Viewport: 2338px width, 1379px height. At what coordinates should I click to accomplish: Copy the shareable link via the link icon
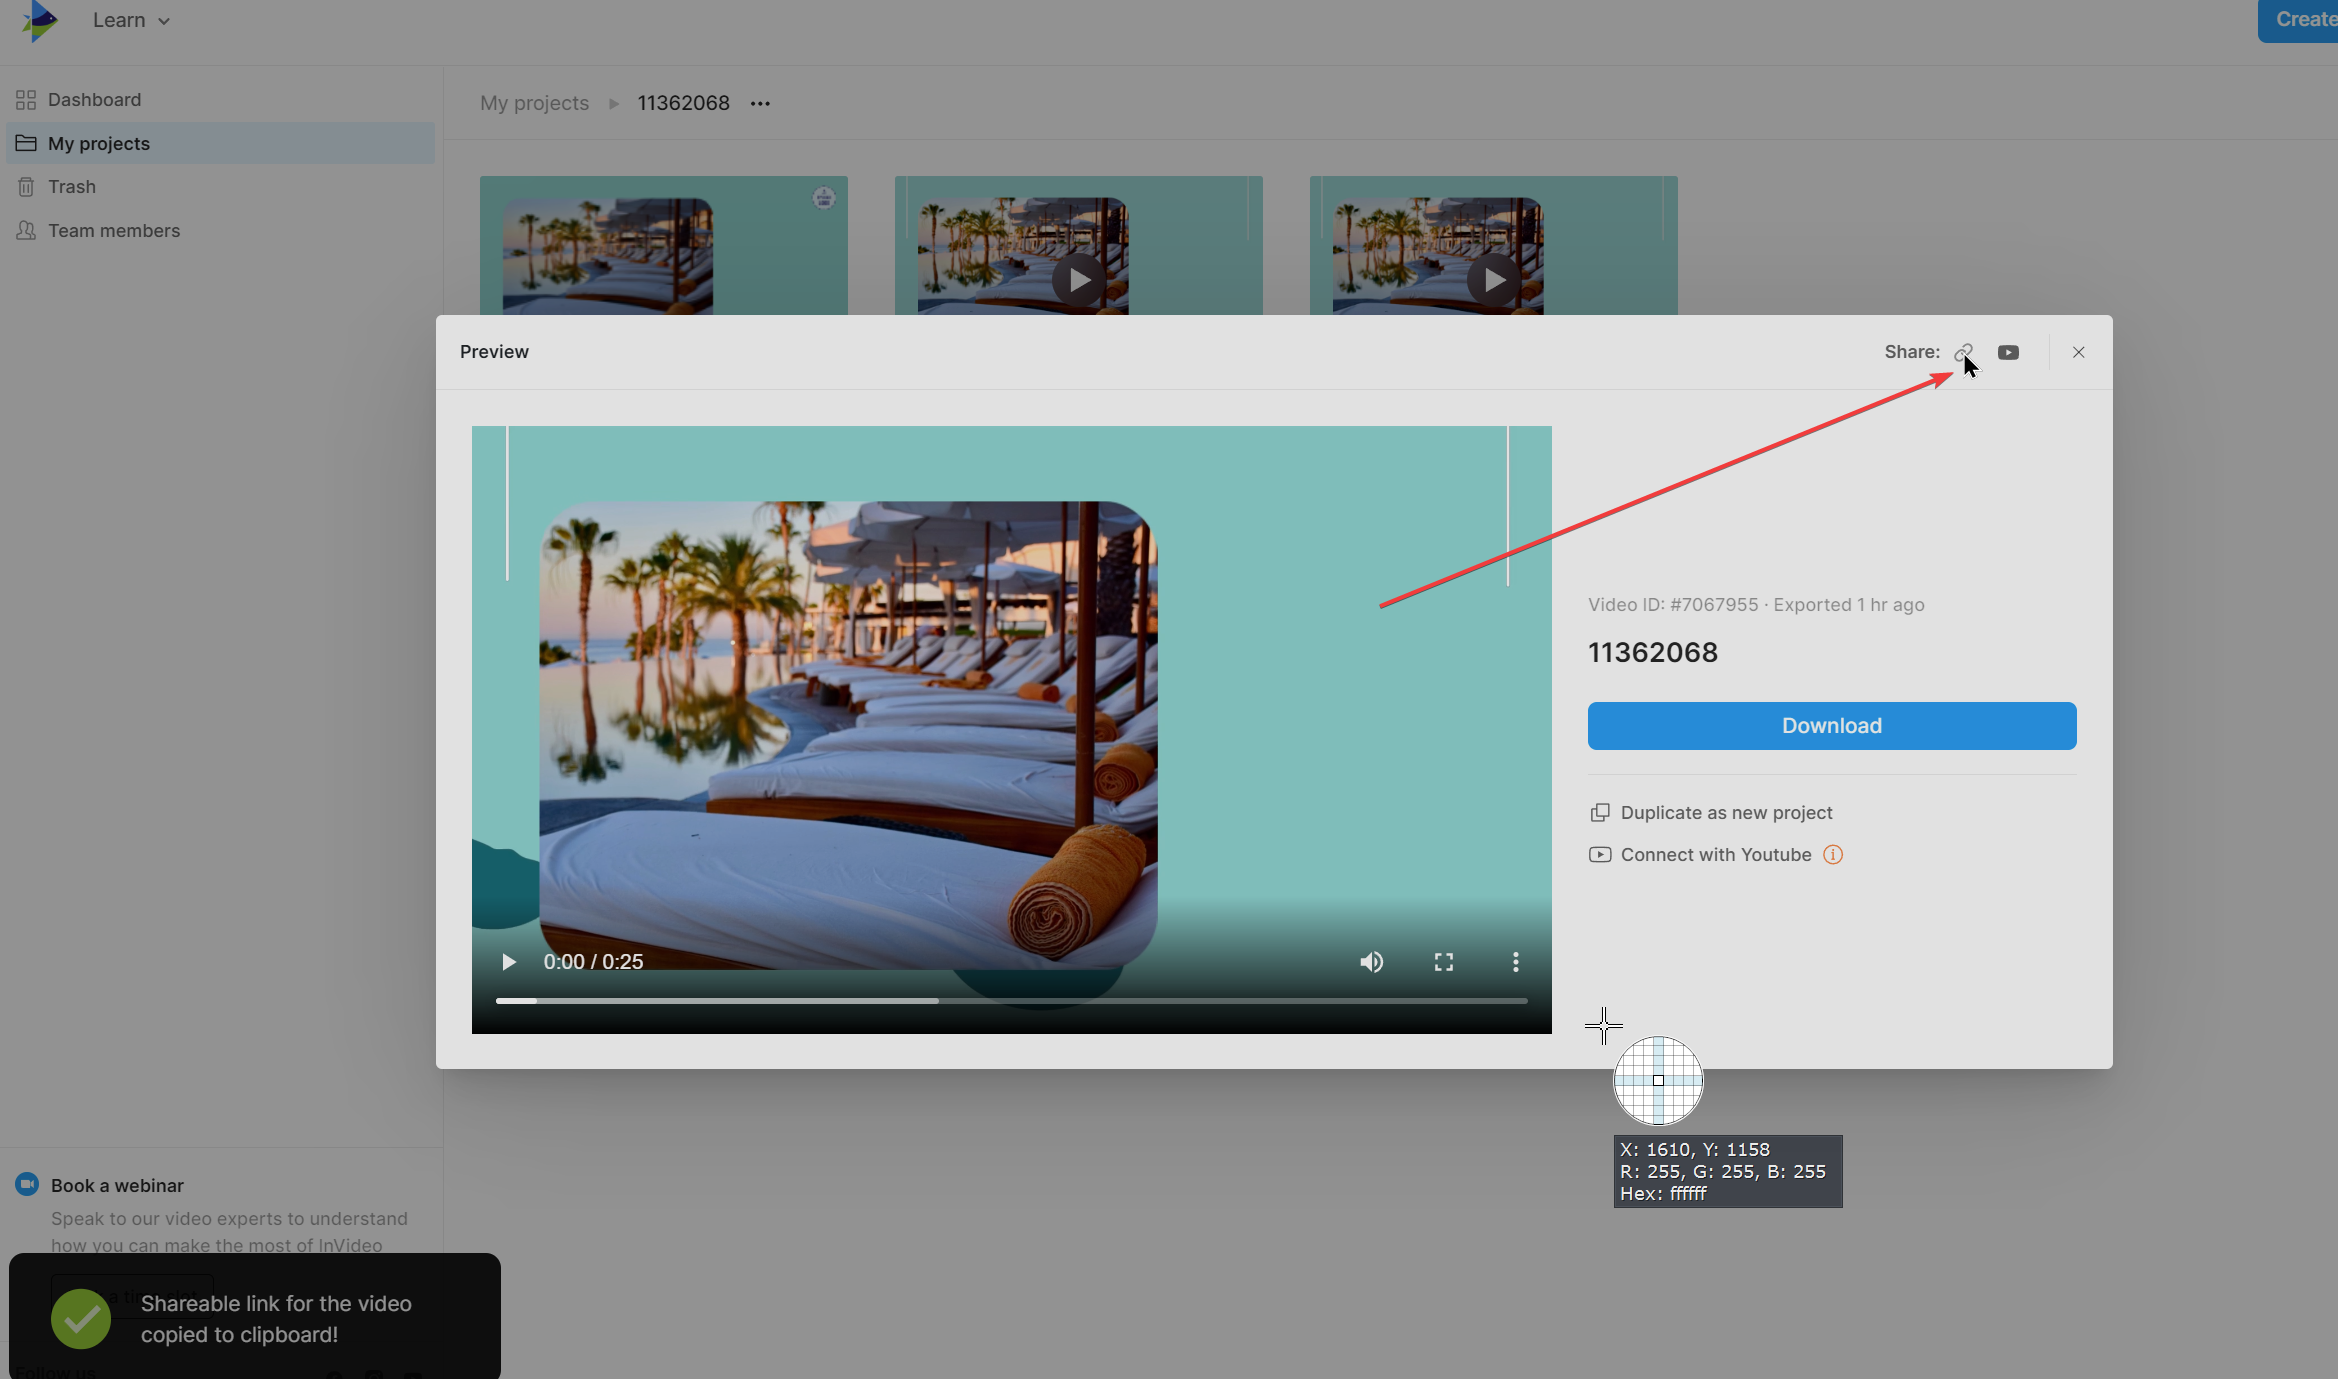(1964, 352)
